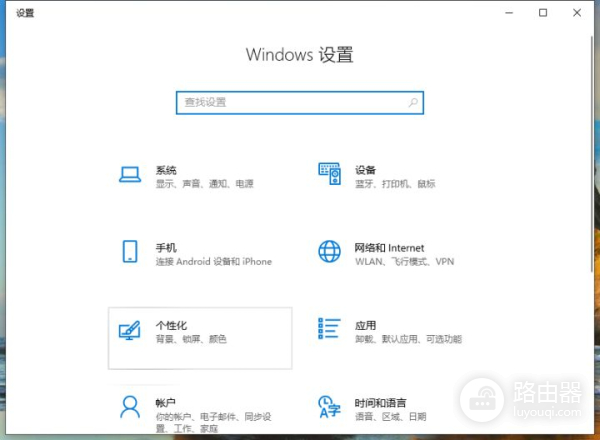
Task: Open the 时间和语言 clock icon
Action: (329, 407)
